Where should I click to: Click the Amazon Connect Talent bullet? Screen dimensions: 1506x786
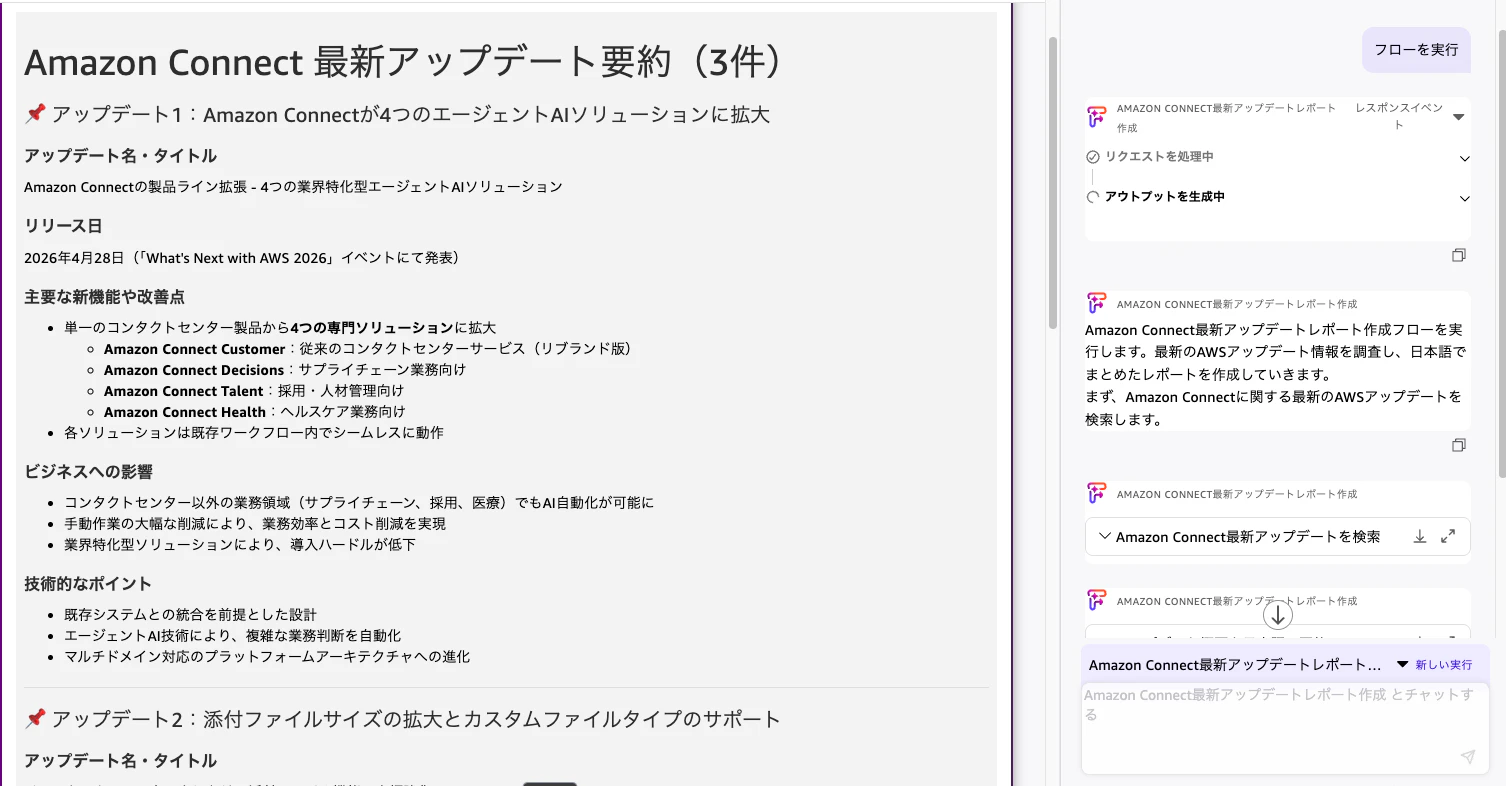point(254,391)
